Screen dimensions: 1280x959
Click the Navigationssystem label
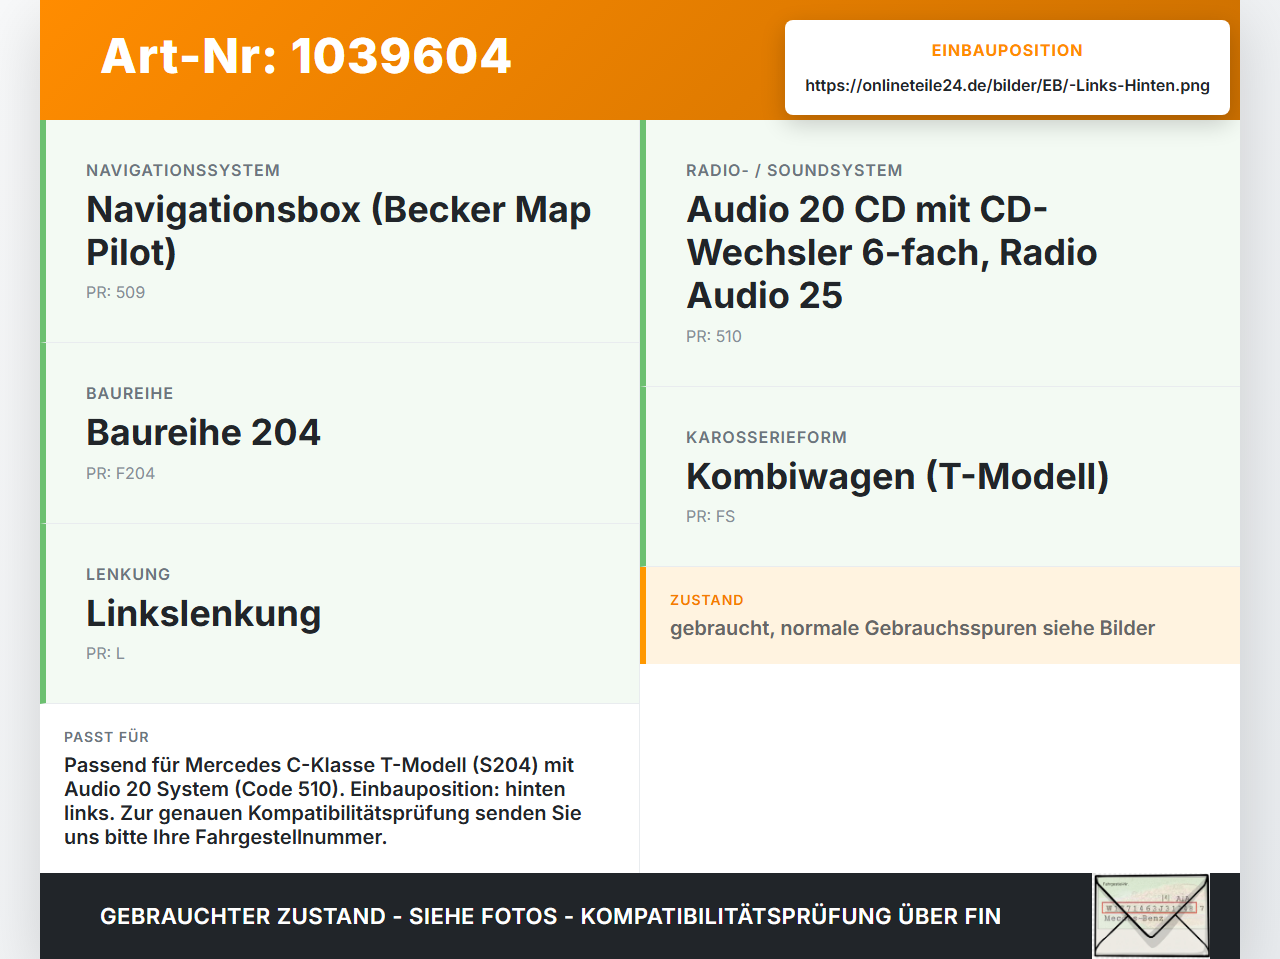[x=183, y=170]
